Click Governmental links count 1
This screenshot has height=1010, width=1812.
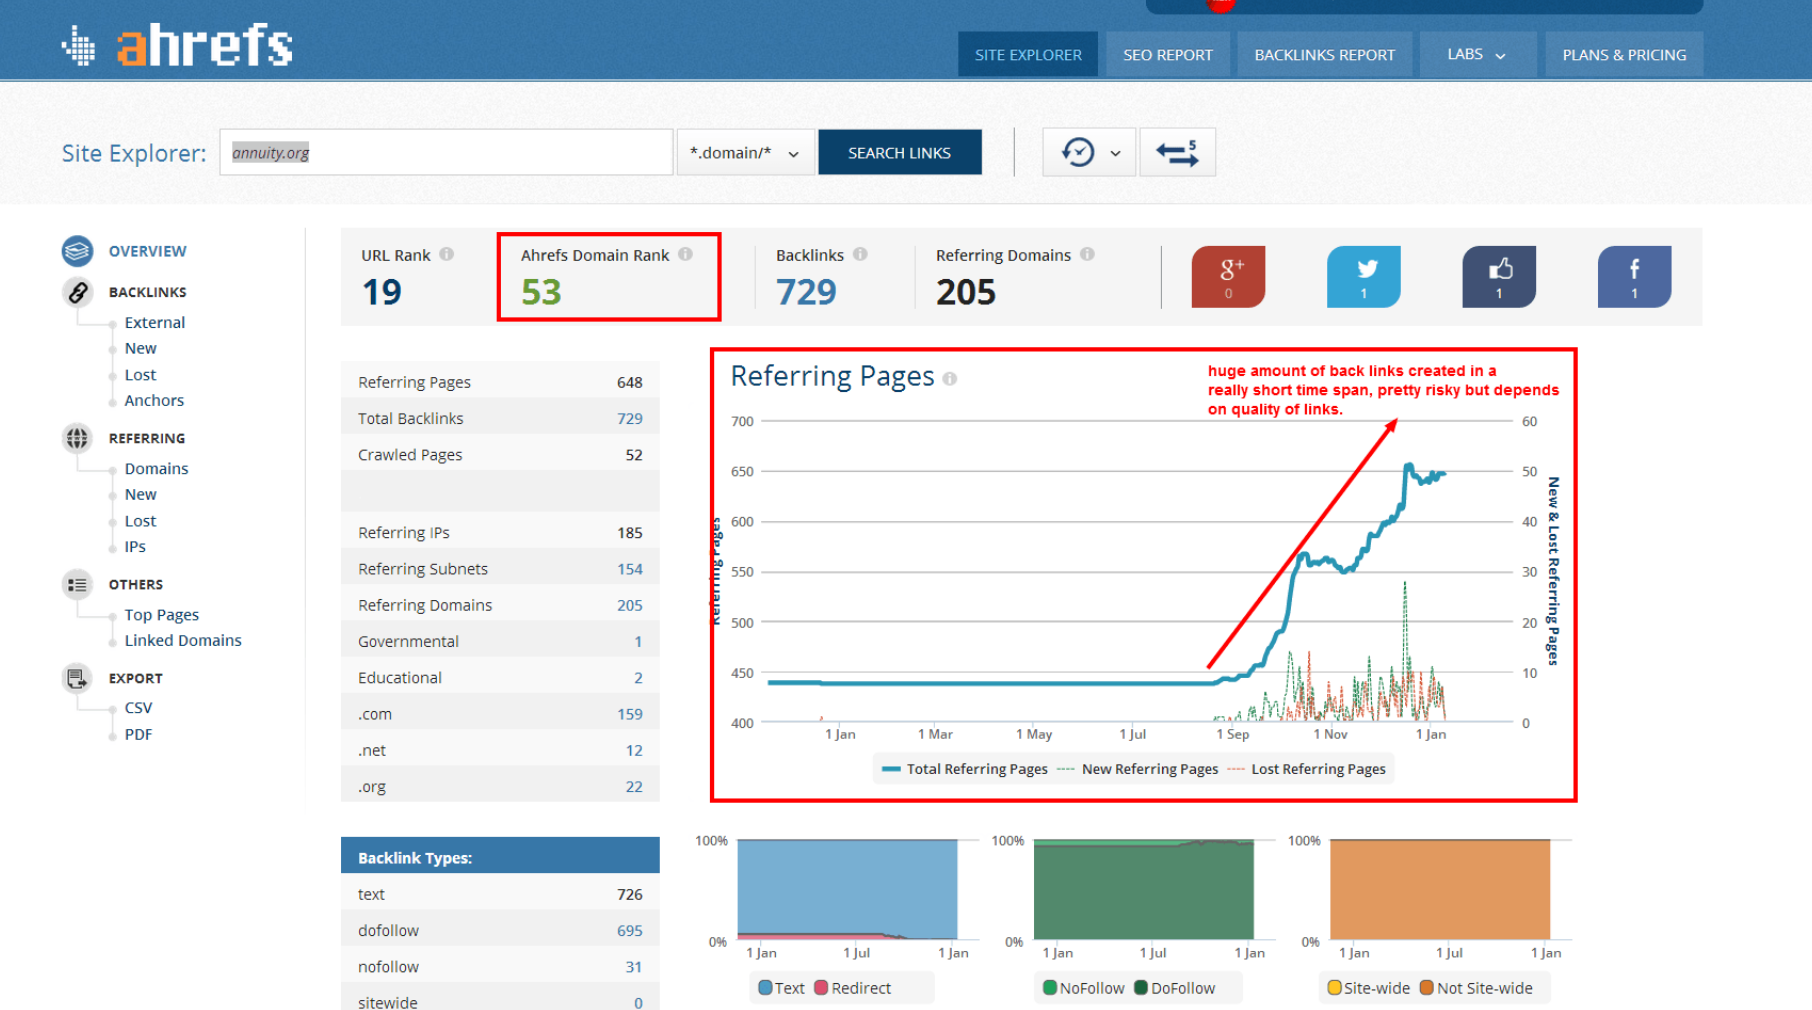pos(638,641)
